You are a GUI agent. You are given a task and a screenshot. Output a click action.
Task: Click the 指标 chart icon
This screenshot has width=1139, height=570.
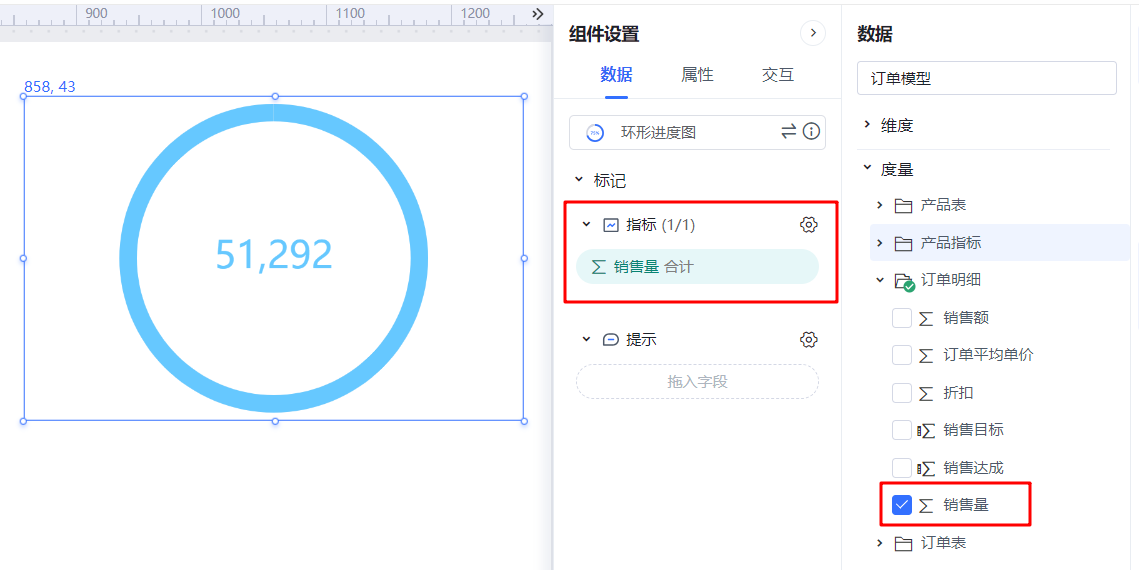[x=611, y=225]
